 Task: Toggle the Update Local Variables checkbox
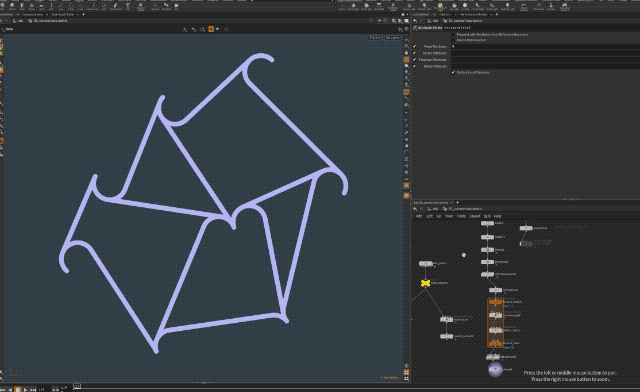[453, 72]
